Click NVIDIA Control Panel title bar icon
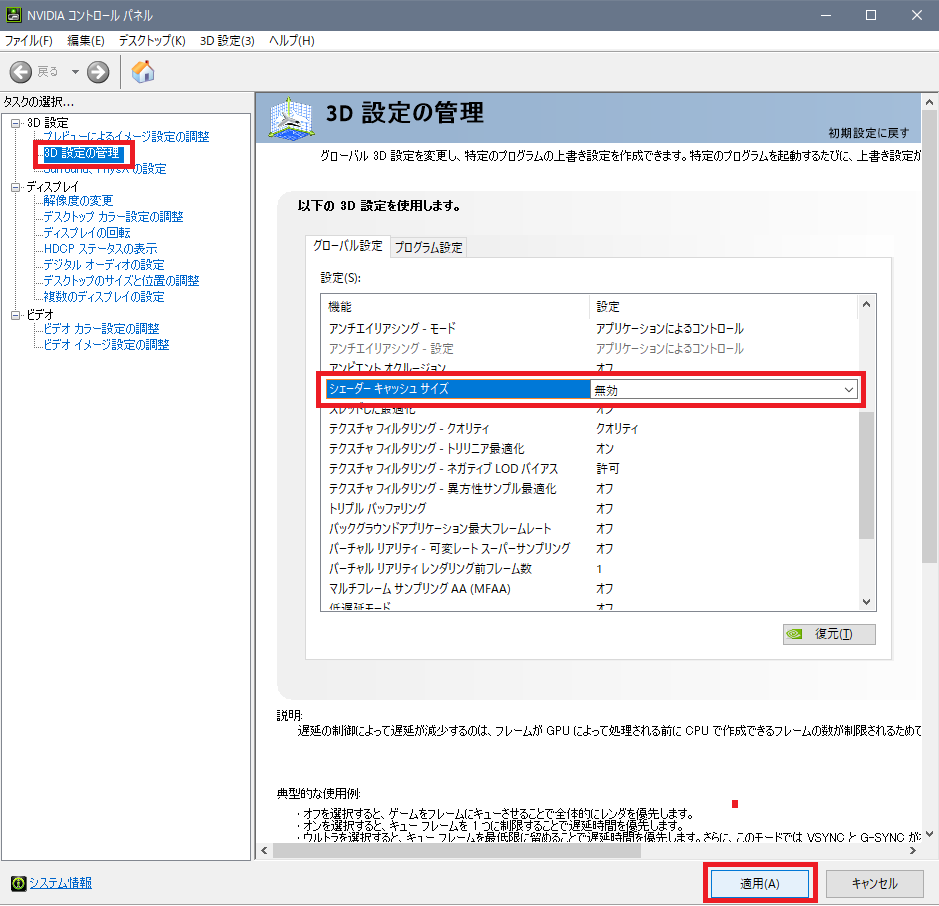 13,15
